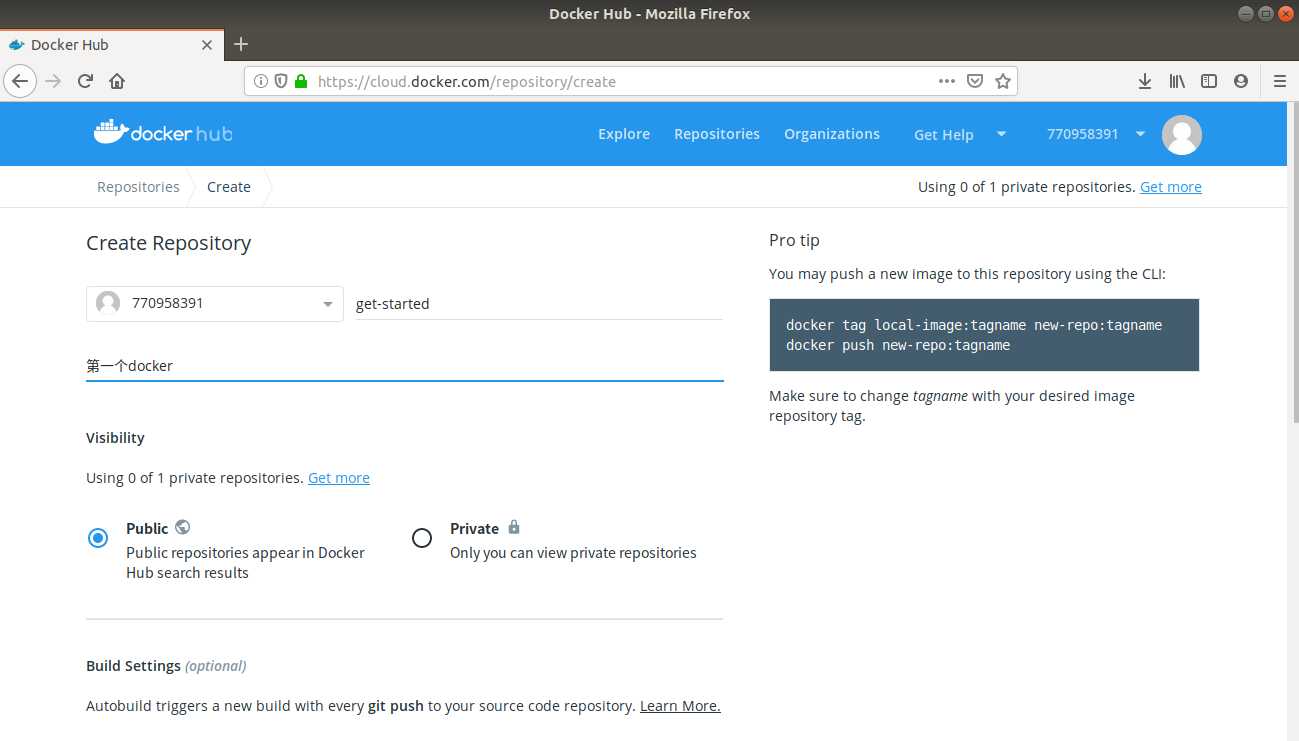Toggle the sidebar view icon
This screenshot has height=741, width=1299.
coord(1209,82)
